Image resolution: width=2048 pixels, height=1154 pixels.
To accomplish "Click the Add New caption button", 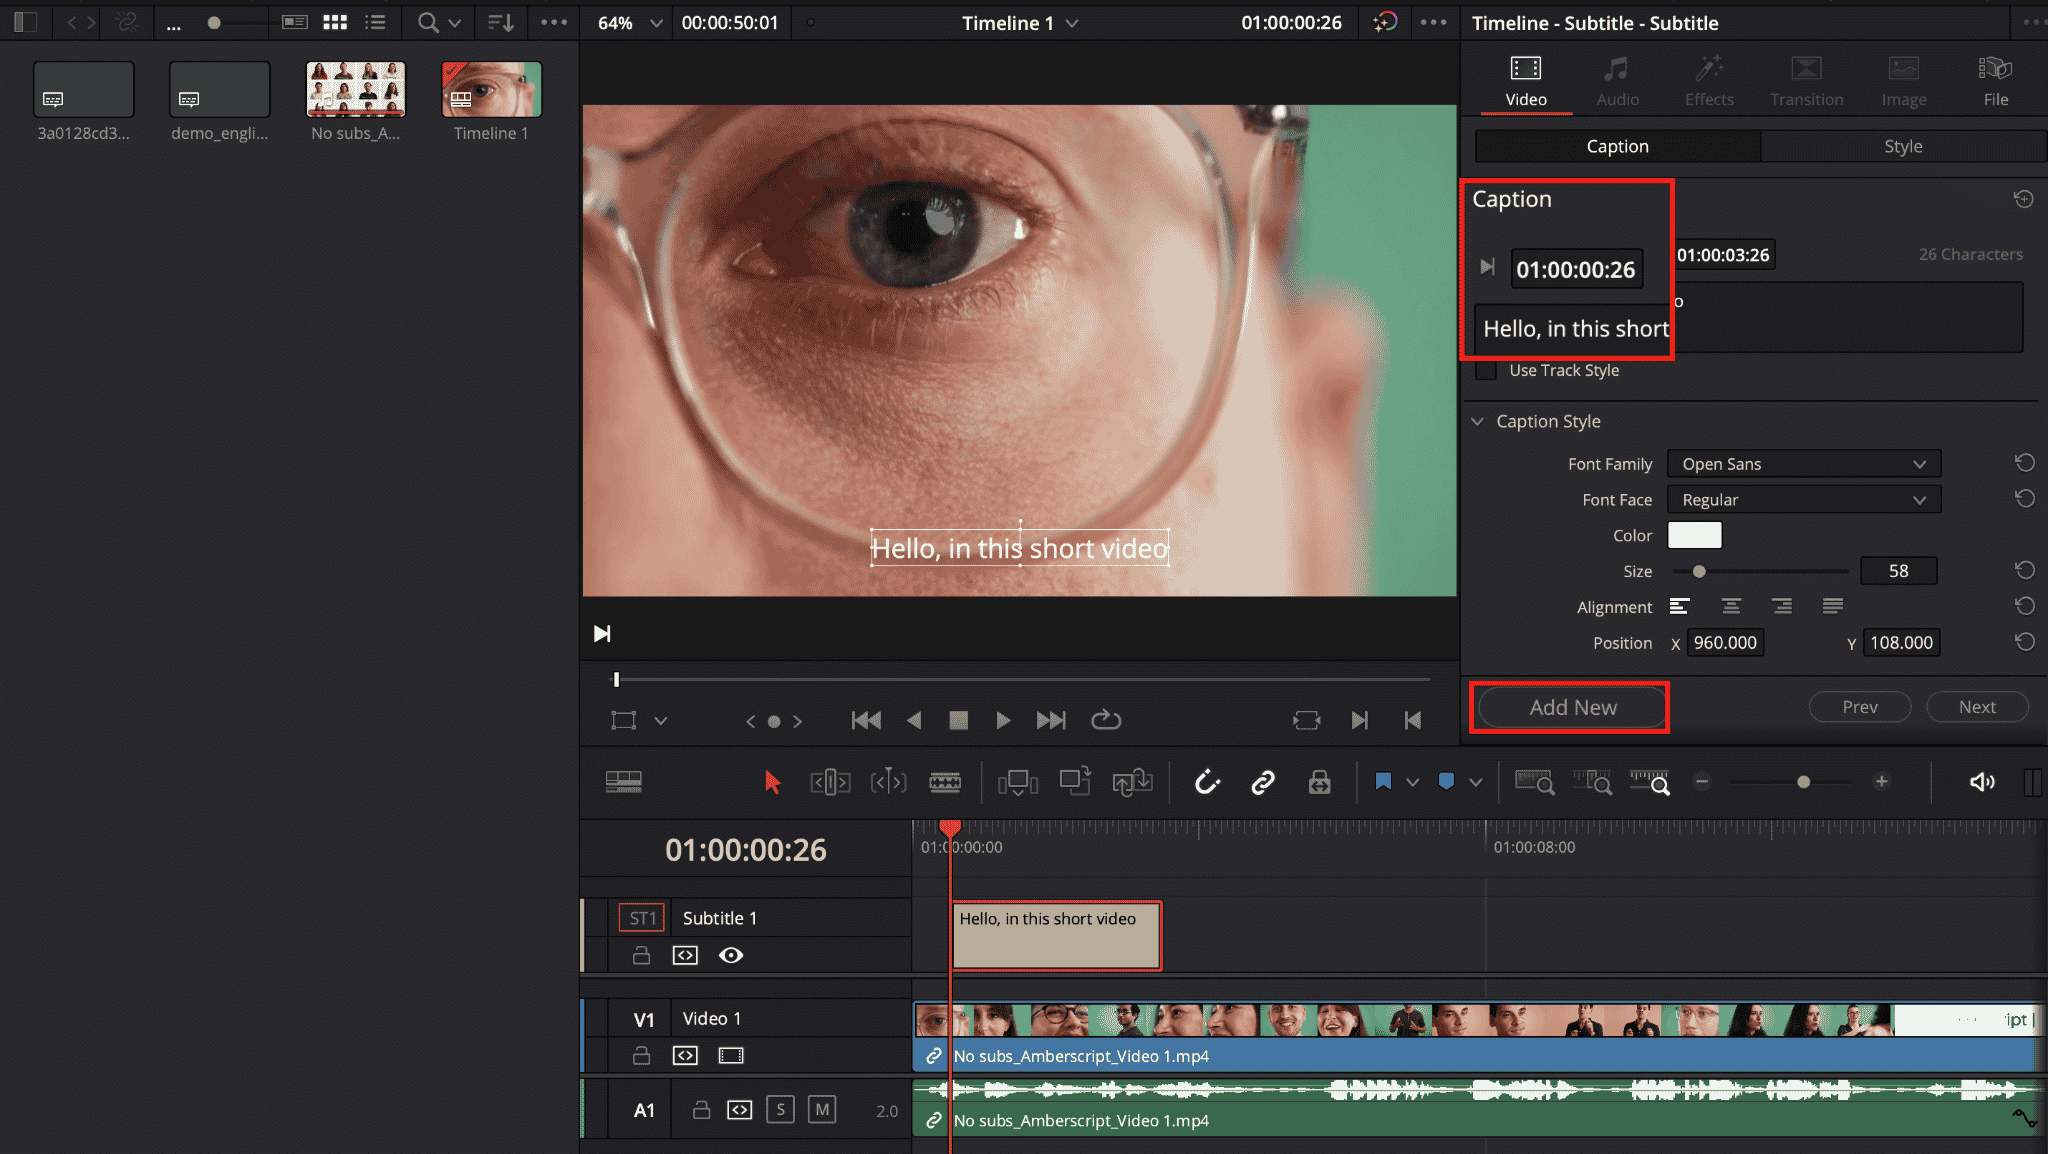I will coord(1572,707).
